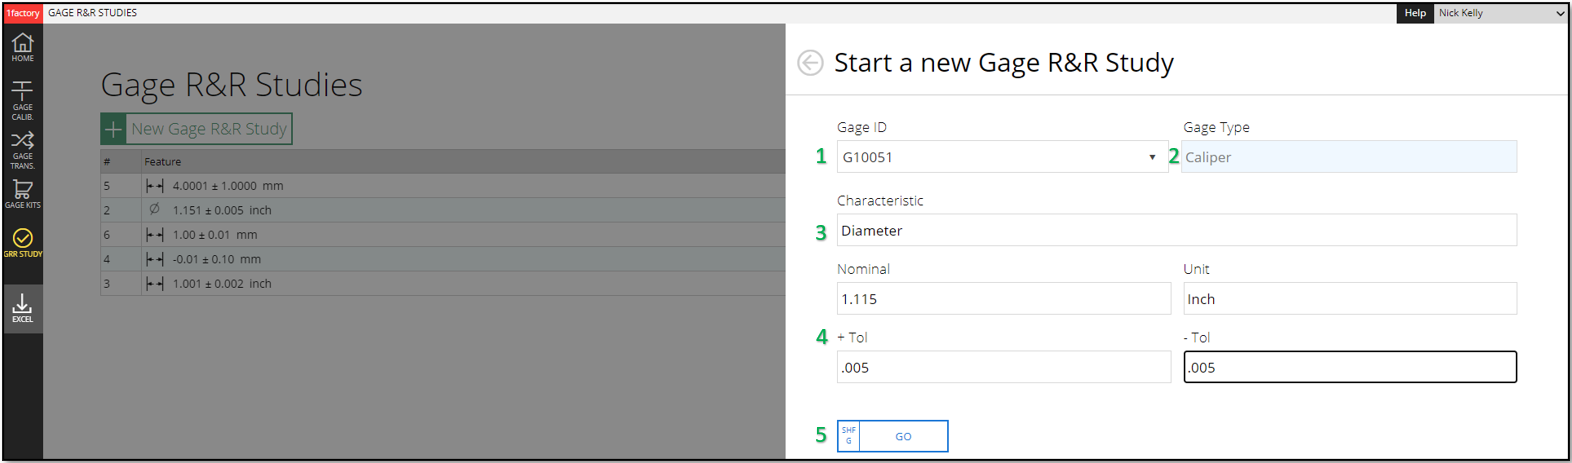Open the Help menu
Viewport: 1572px width, 463px height.
[1414, 13]
